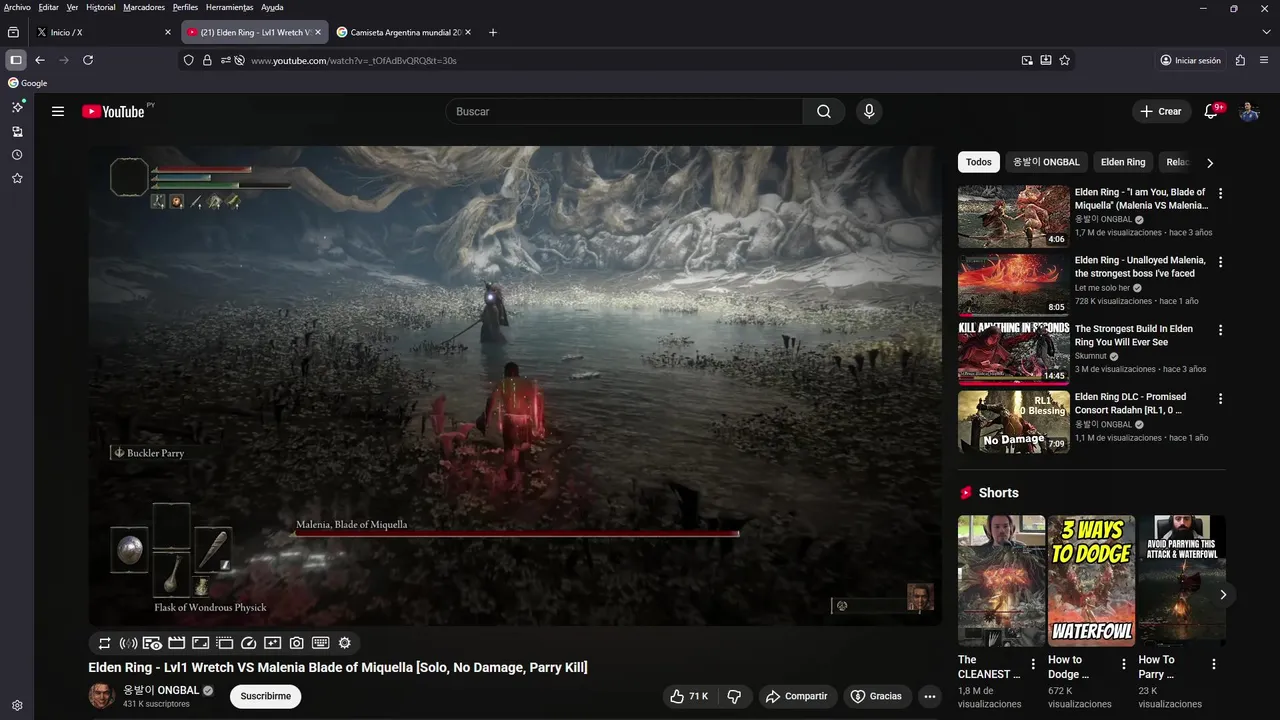1280x720 pixels.
Task: Open browser history clock in sidebar
Action: coord(17,155)
